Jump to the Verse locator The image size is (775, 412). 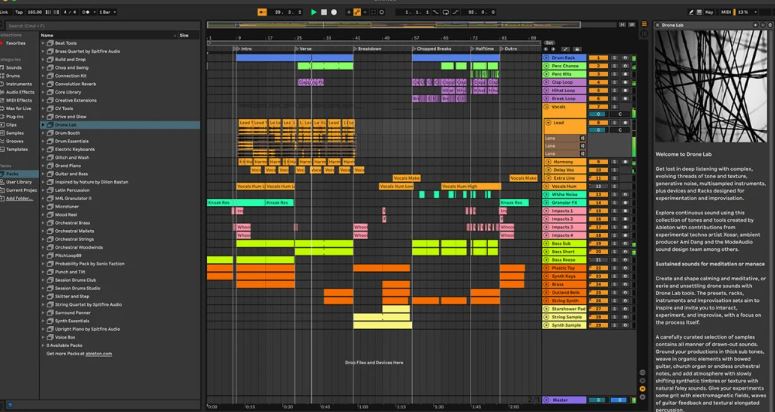(304, 49)
